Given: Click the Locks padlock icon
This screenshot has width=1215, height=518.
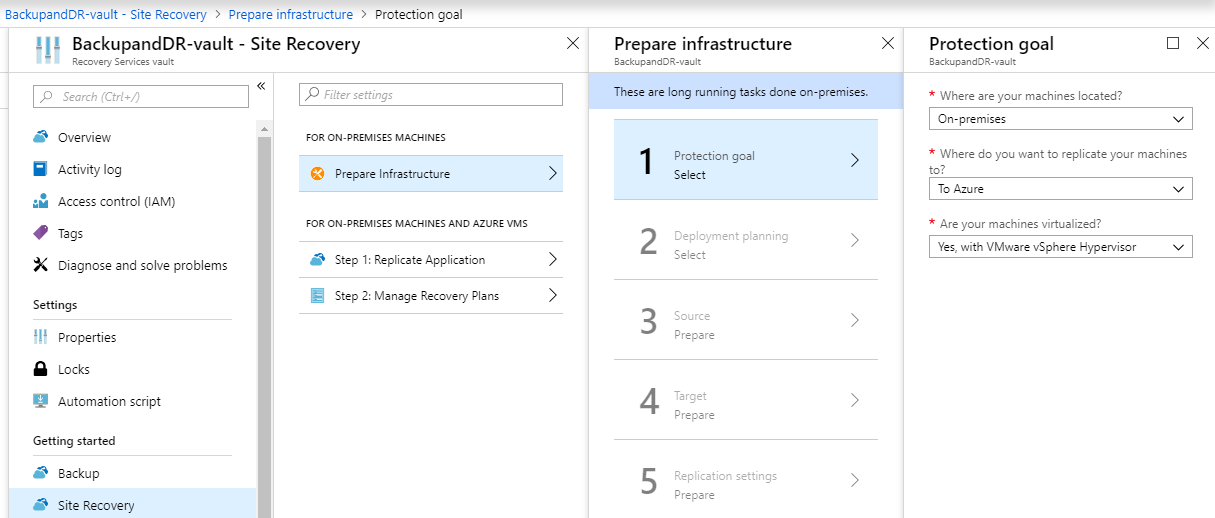Looking at the screenshot, I should pyautogui.click(x=40, y=369).
